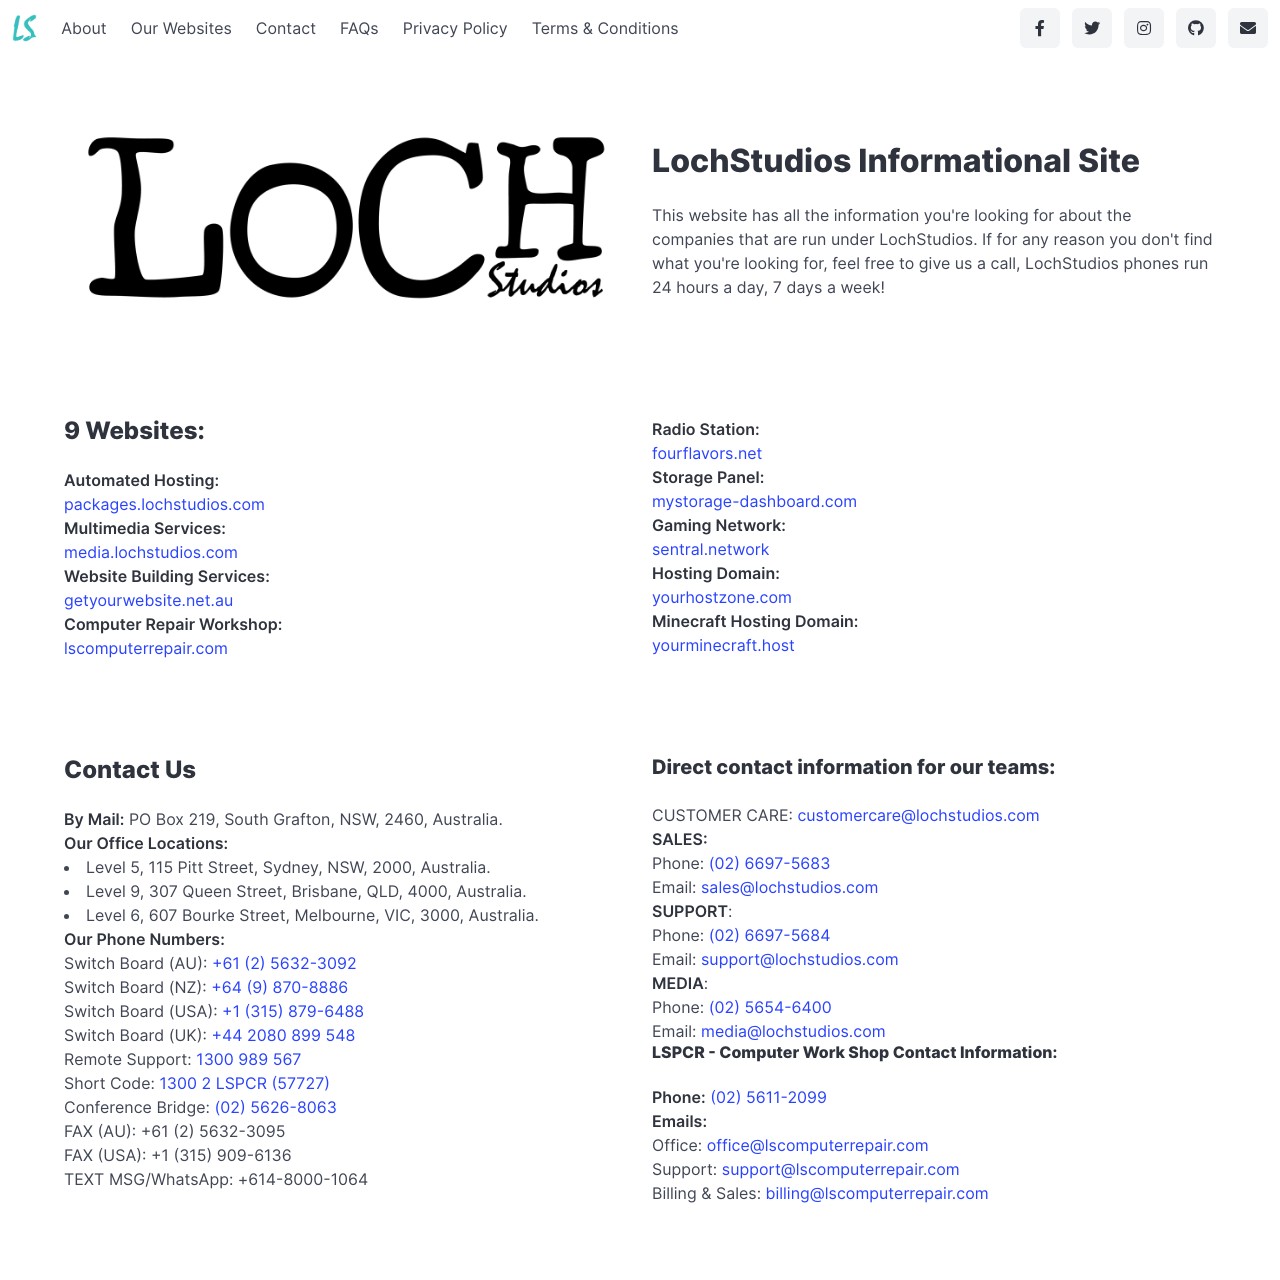Screen dimensions: 1280x1280
Task: Visit packages.lochstudios.com link
Action: point(164,504)
